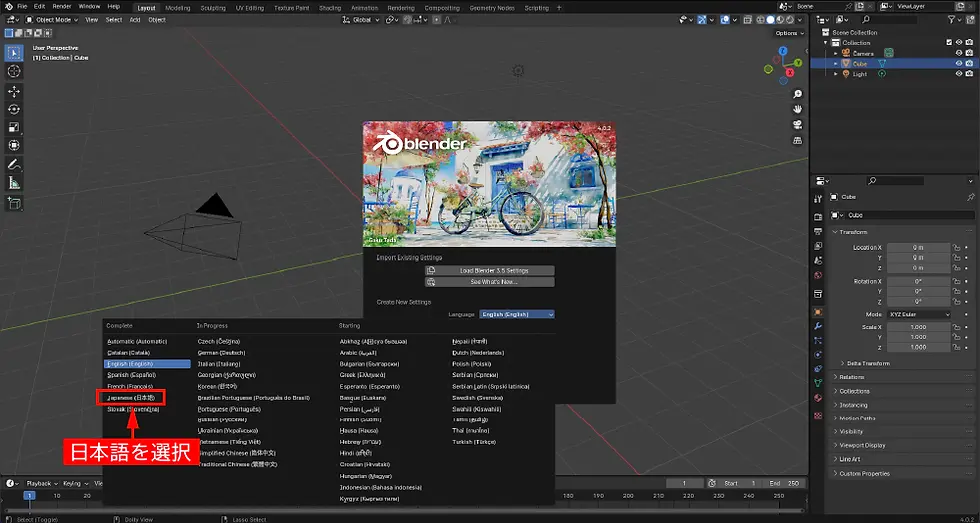This screenshot has width=980, height=523.
Task: Hide the Cube using its eye icon
Action: click(959, 63)
